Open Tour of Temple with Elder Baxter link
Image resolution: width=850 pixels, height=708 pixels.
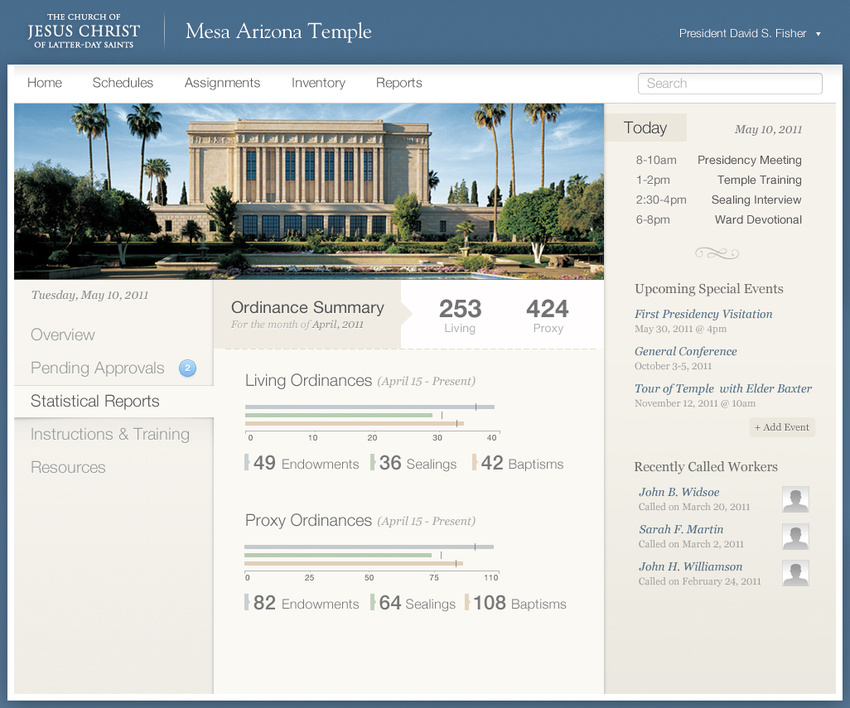[x=723, y=389]
